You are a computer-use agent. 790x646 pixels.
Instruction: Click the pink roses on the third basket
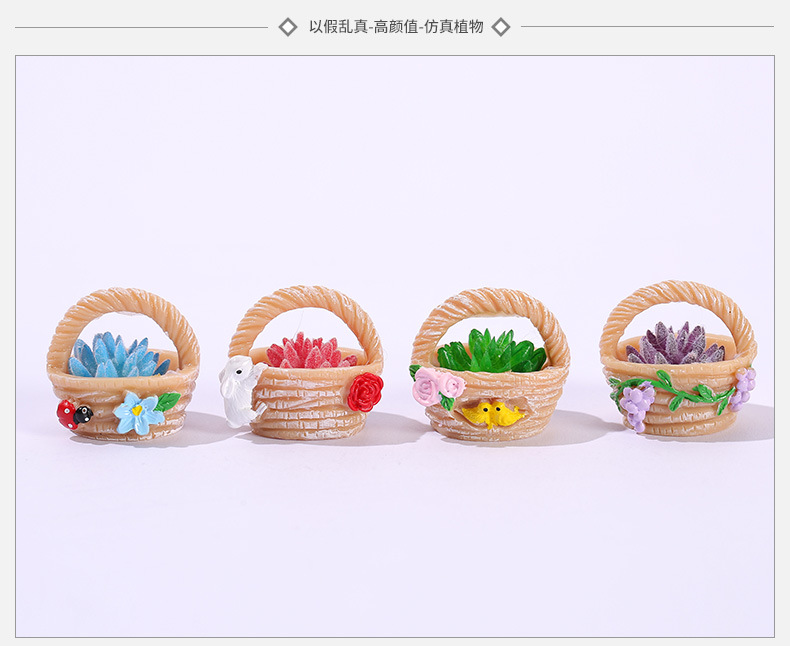[437, 385]
